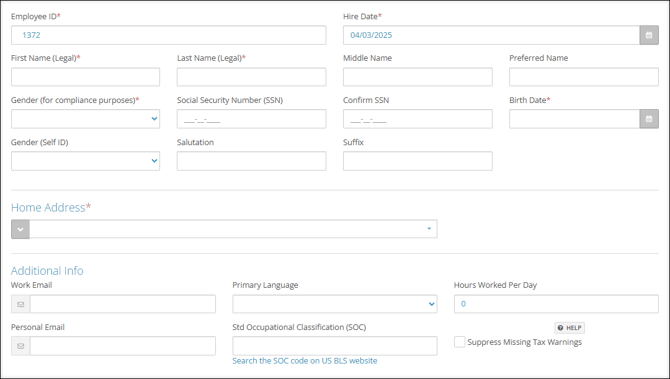Click the Suppress Missing Tax Warnings label
The image size is (670, 379).
click(524, 342)
